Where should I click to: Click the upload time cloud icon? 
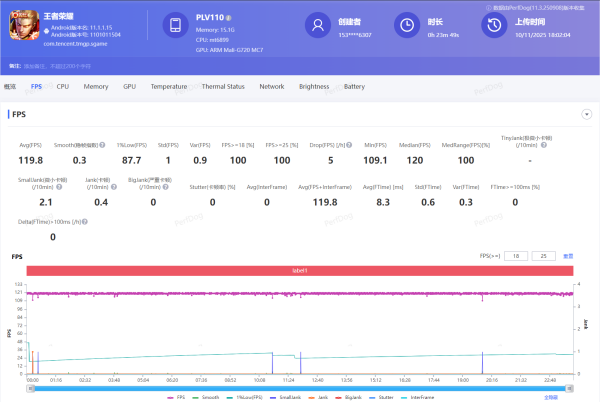495,25
